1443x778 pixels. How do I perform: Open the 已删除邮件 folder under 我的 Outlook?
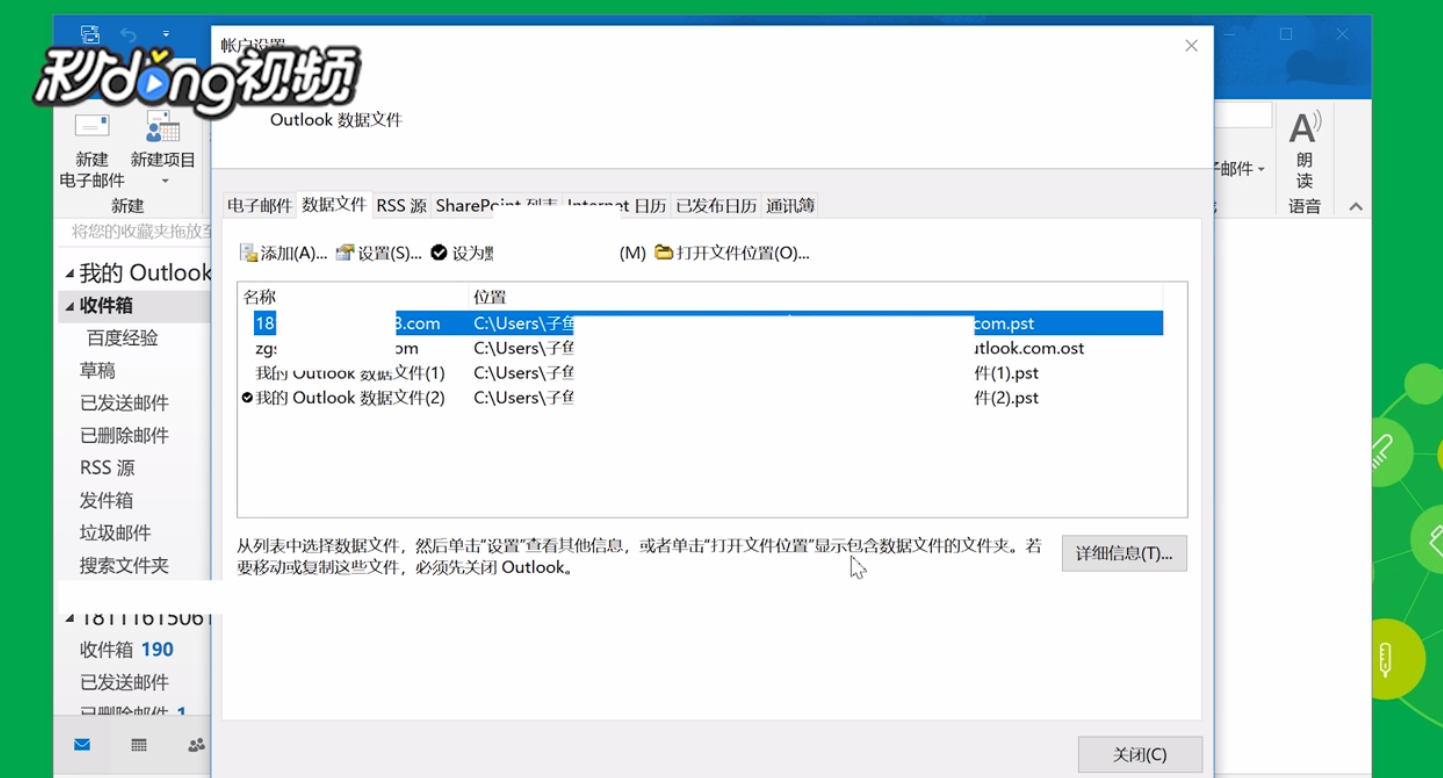[124, 435]
